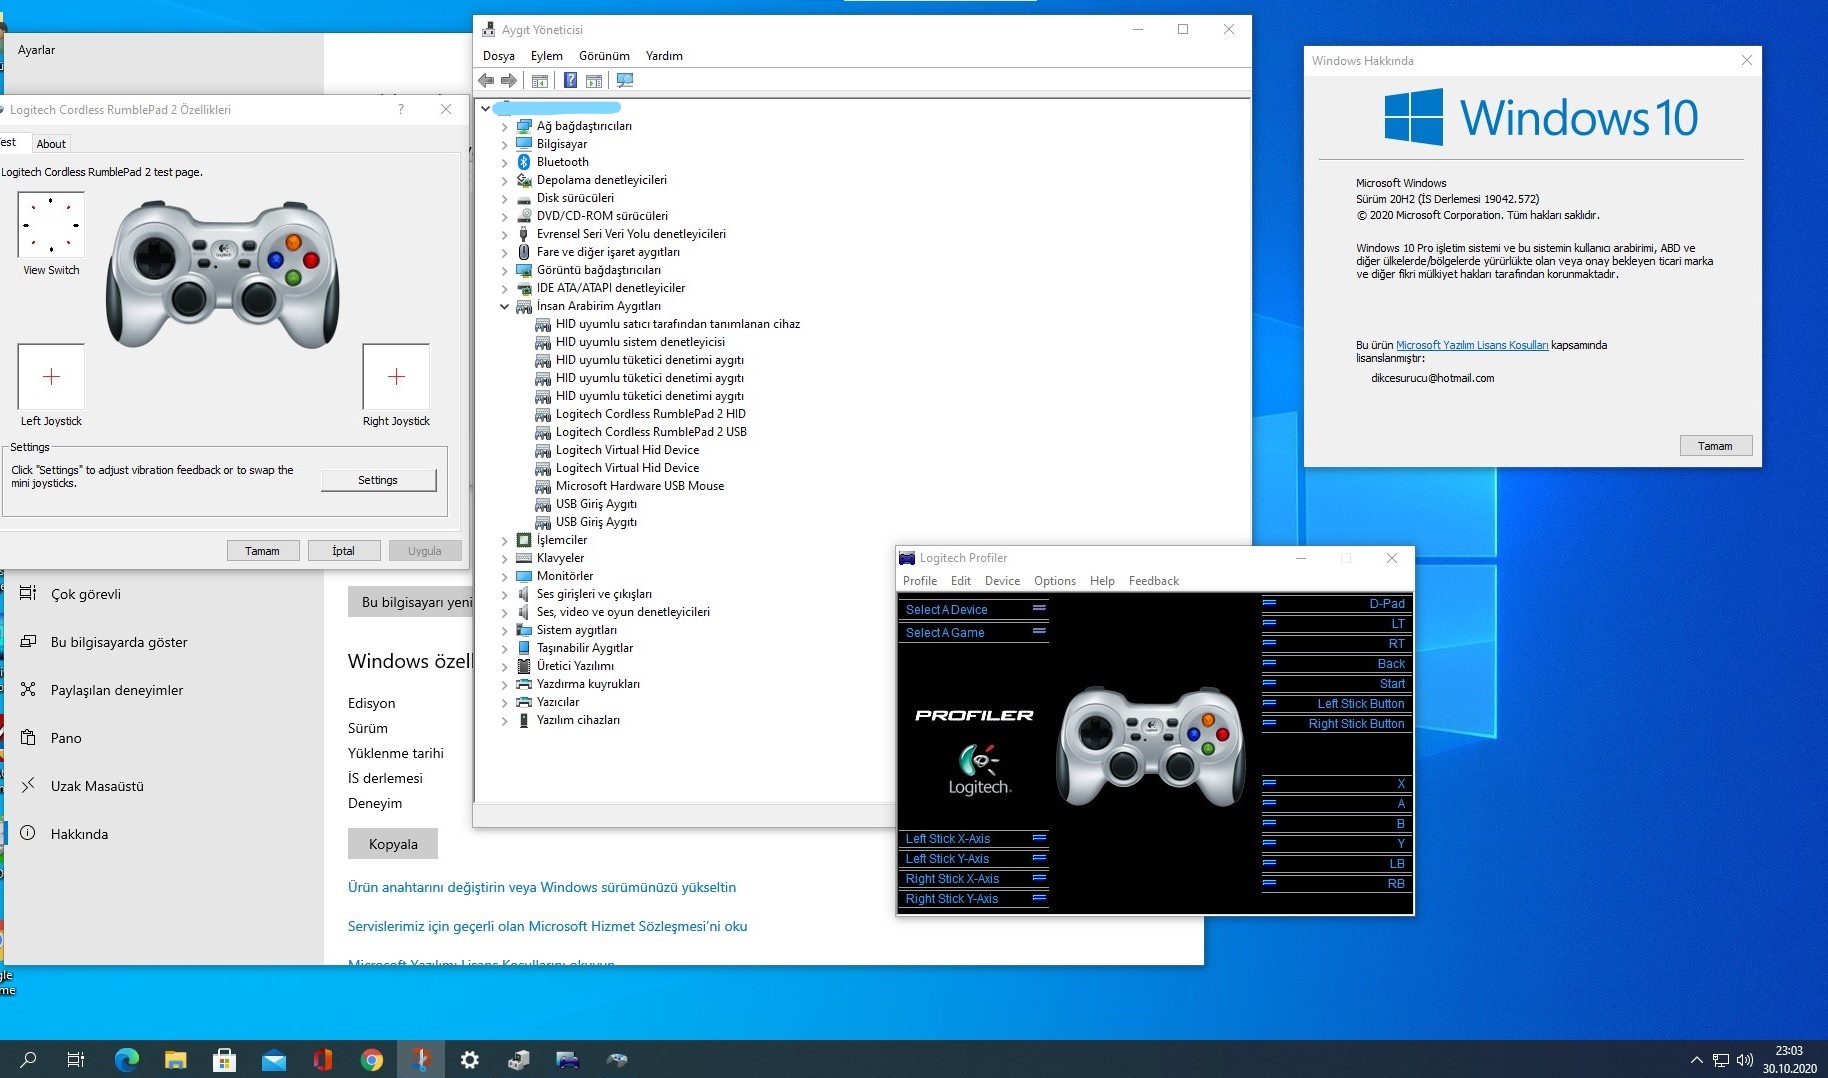Click Select A Game list icon
This screenshot has width=1828, height=1078.
pos(1039,631)
